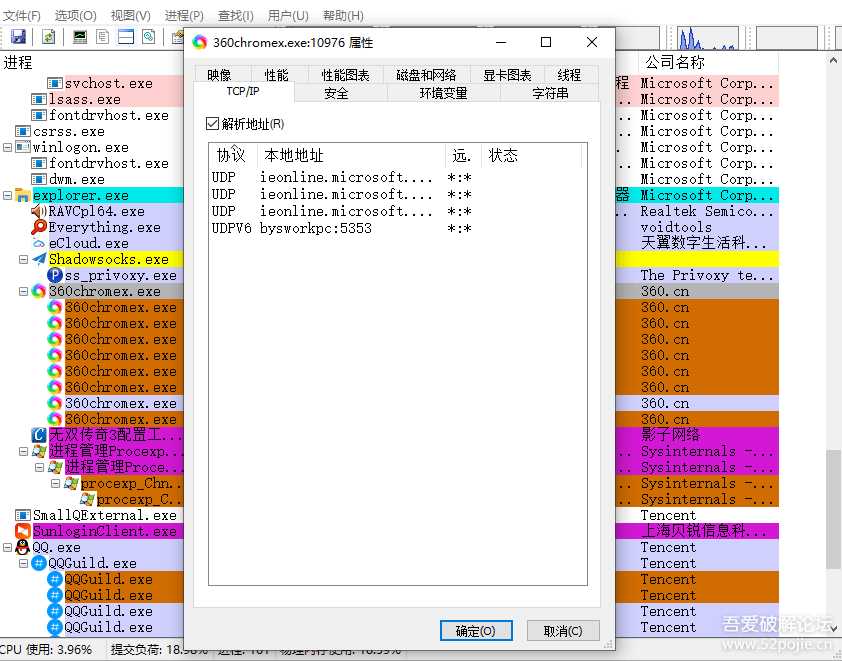Screen dimensions: 842x661
Task: Click the Shadowsocks.exe paper airplane icon
Action: click(x=40, y=259)
